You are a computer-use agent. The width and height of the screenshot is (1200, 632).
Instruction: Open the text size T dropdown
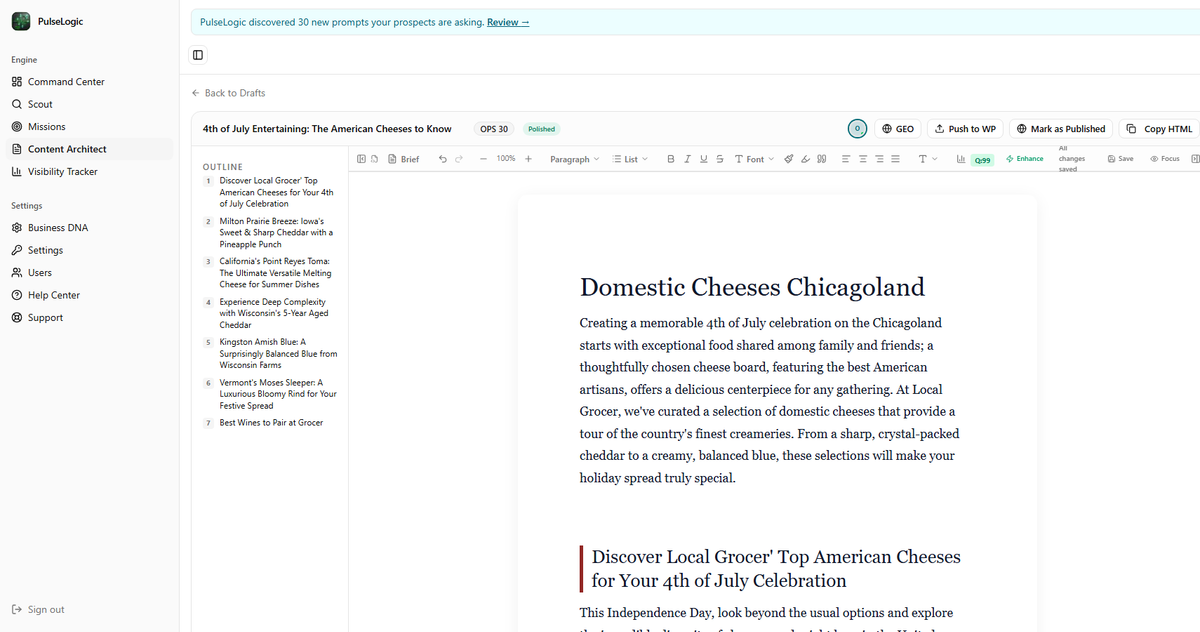pyautogui.click(x=927, y=159)
